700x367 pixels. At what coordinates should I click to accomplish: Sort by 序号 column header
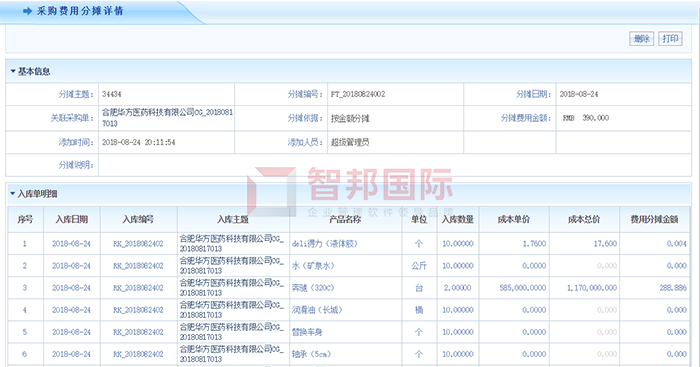click(x=25, y=219)
